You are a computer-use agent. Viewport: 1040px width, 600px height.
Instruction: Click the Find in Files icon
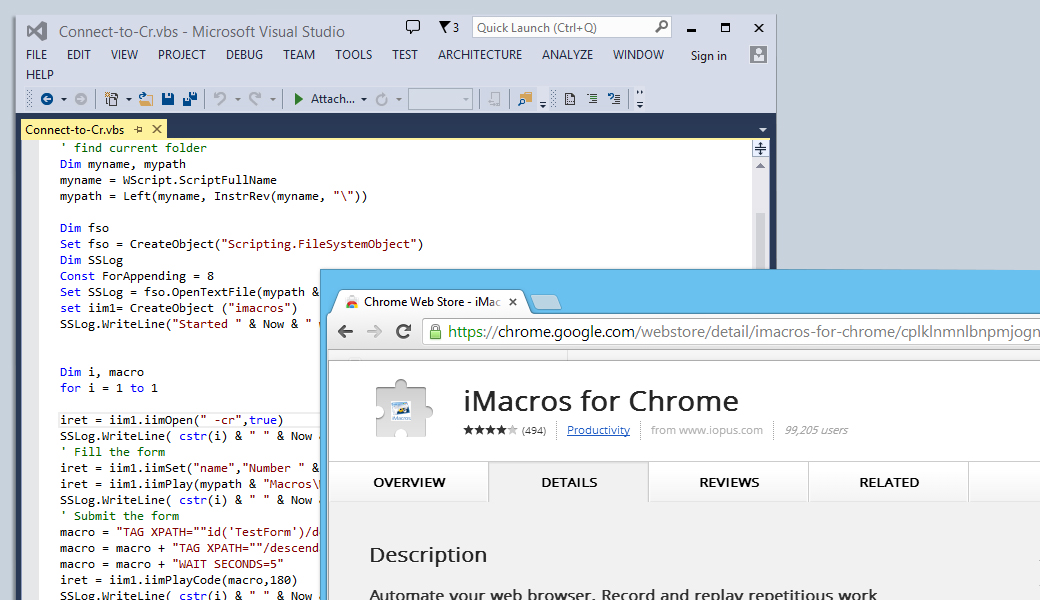click(525, 99)
